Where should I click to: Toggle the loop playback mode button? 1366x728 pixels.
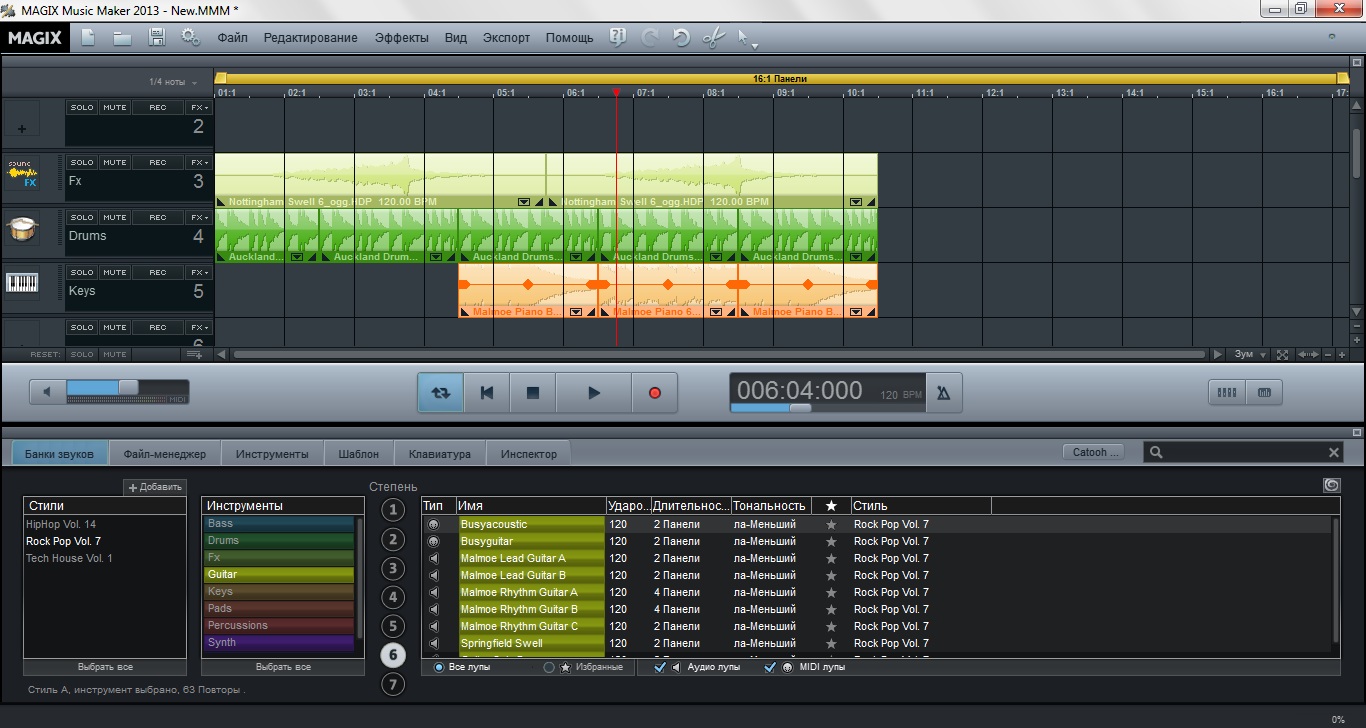point(441,393)
